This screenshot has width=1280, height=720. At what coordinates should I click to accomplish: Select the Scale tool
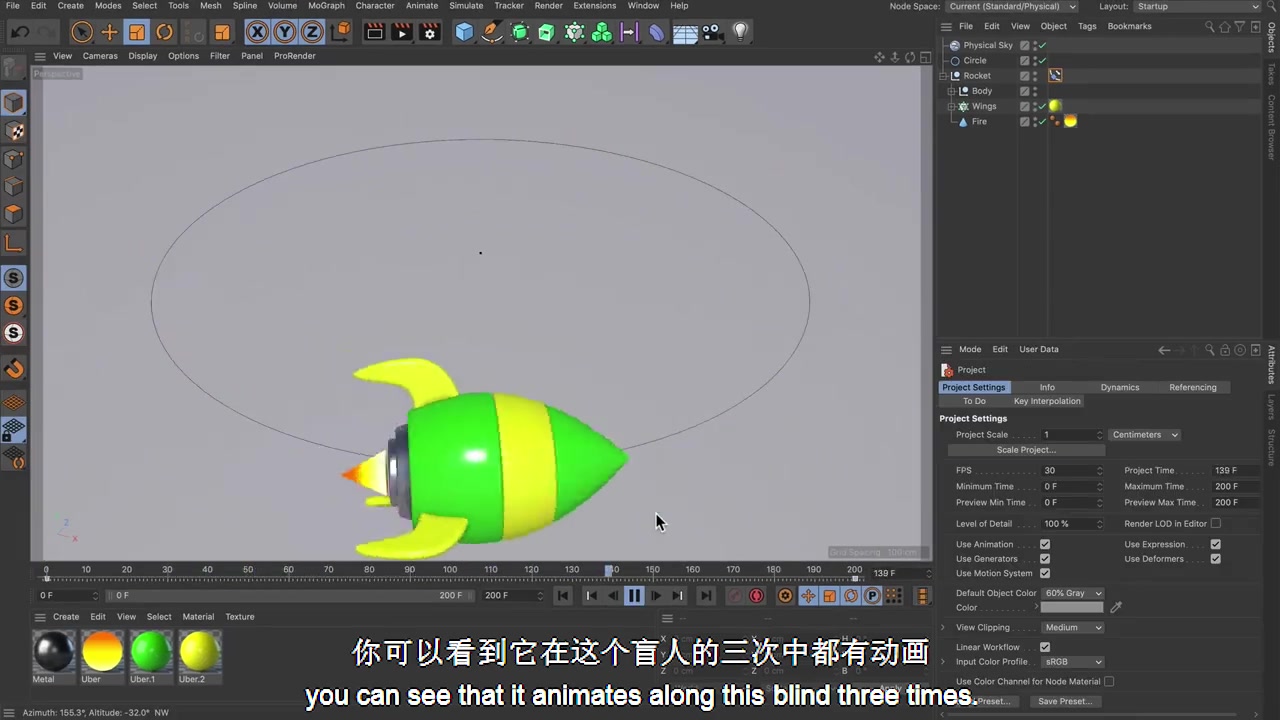[136, 32]
